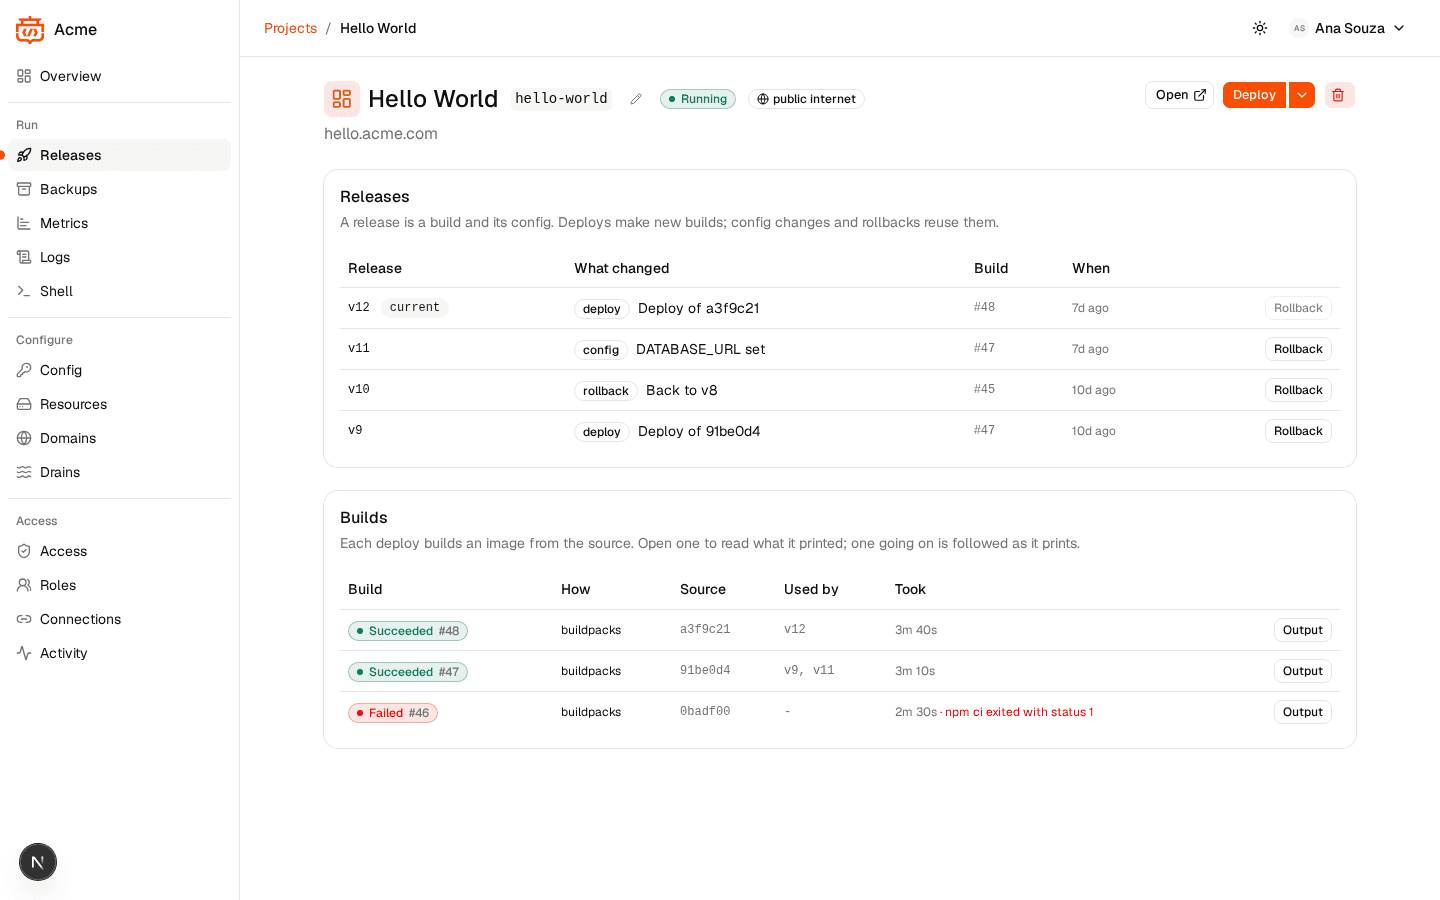Click the Succeeded #48 build badge
The height and width of the screenshot is (900, 1440).
[408, 631]
